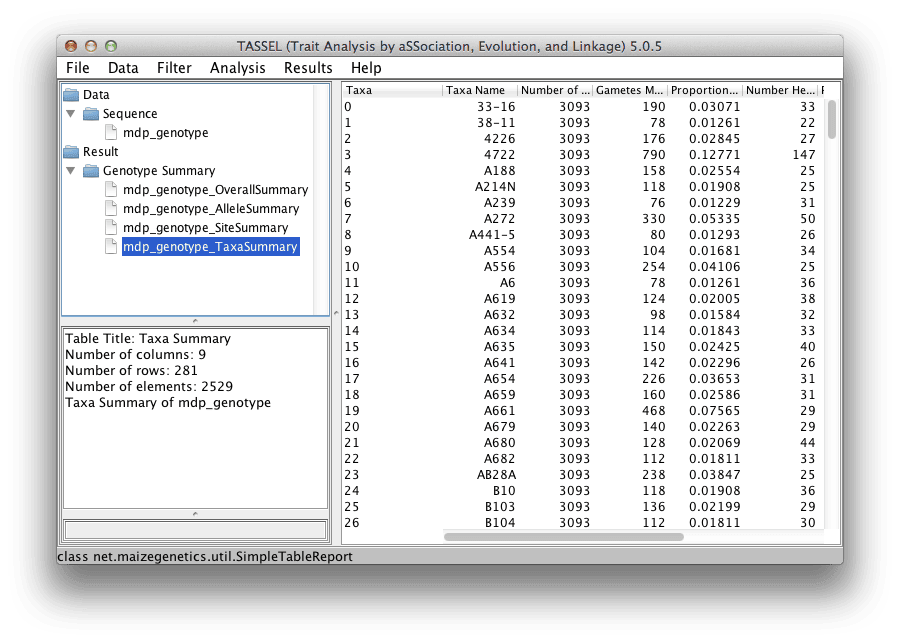Image resolution: width=900 pixels, height=643 pixels.
Task: Click number heterozygous value 147
Action: coord(804,155)
